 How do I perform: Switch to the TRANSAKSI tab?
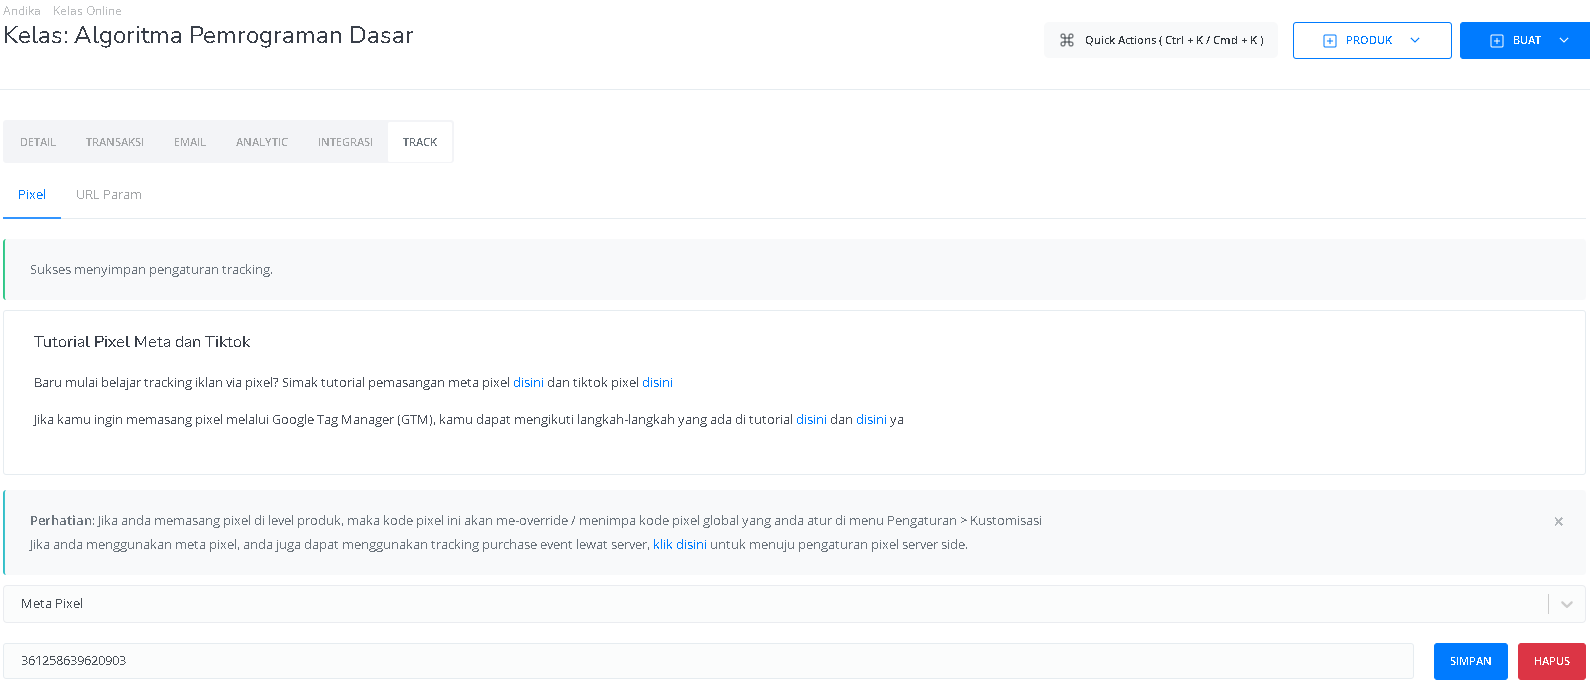(115, 142)
